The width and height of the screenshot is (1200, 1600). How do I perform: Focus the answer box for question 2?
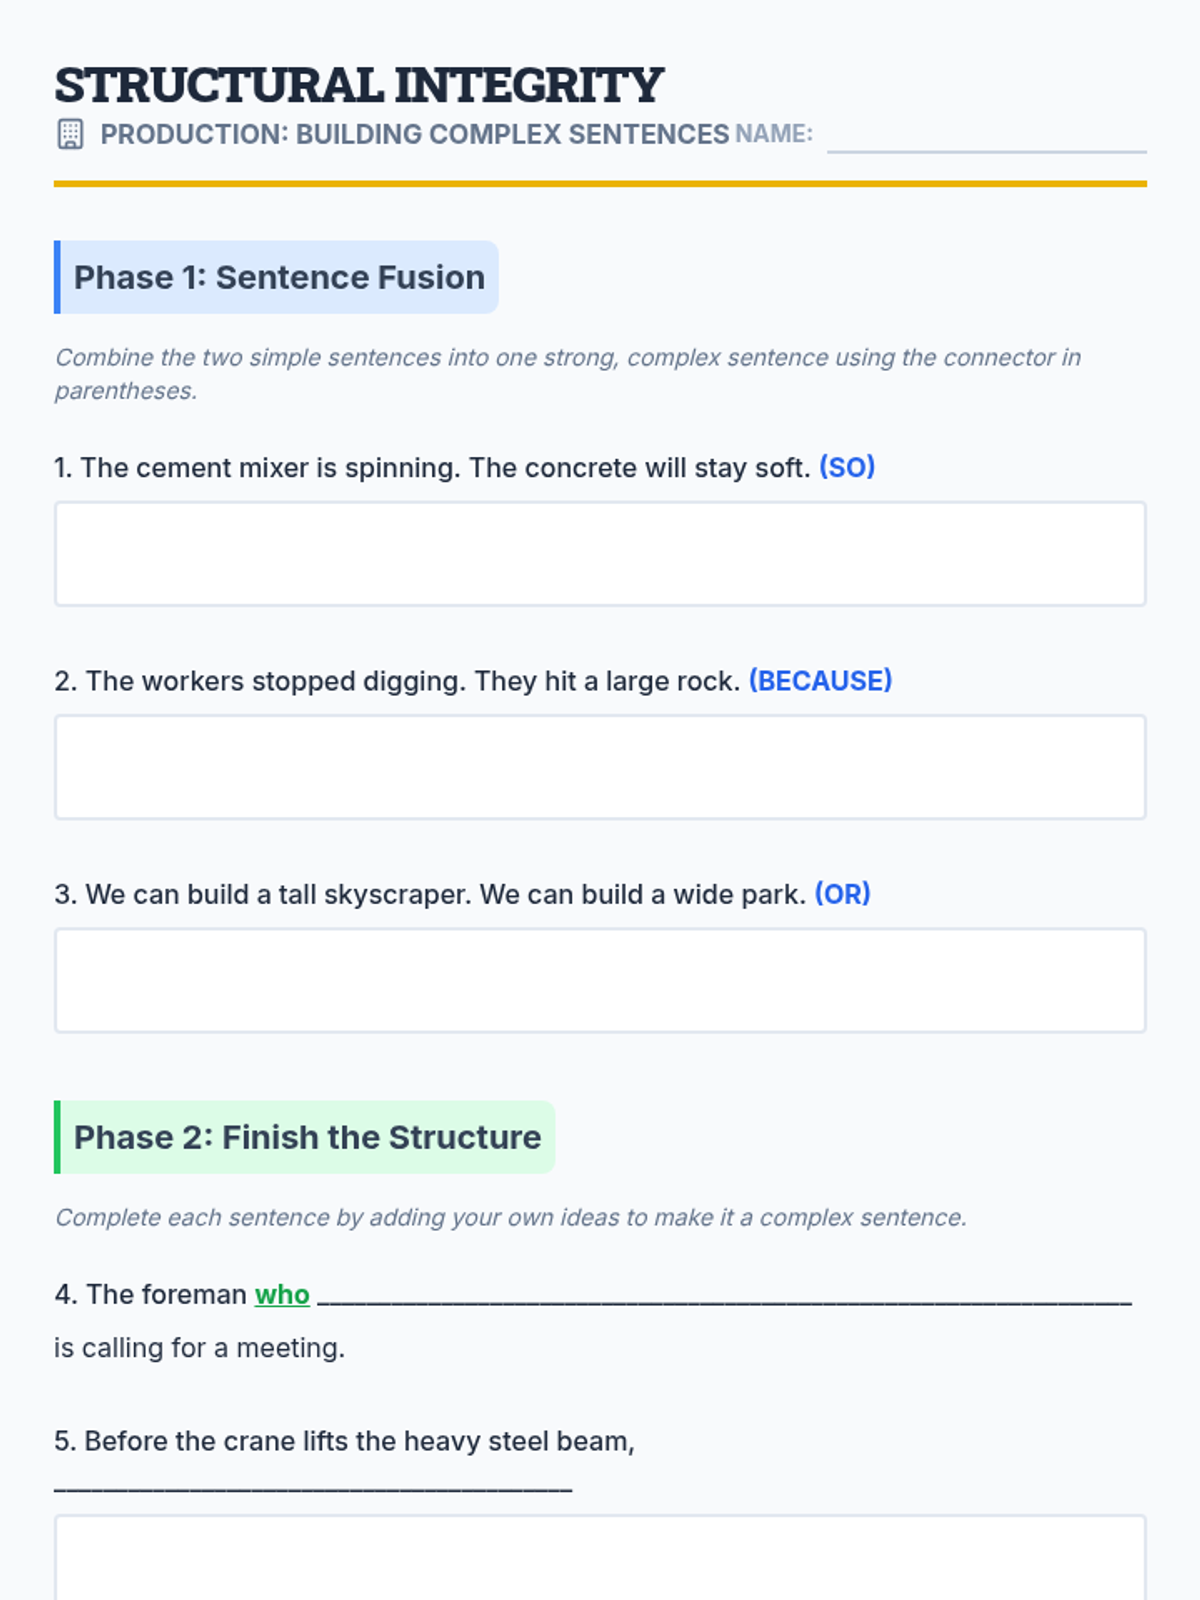click(600, 767)
